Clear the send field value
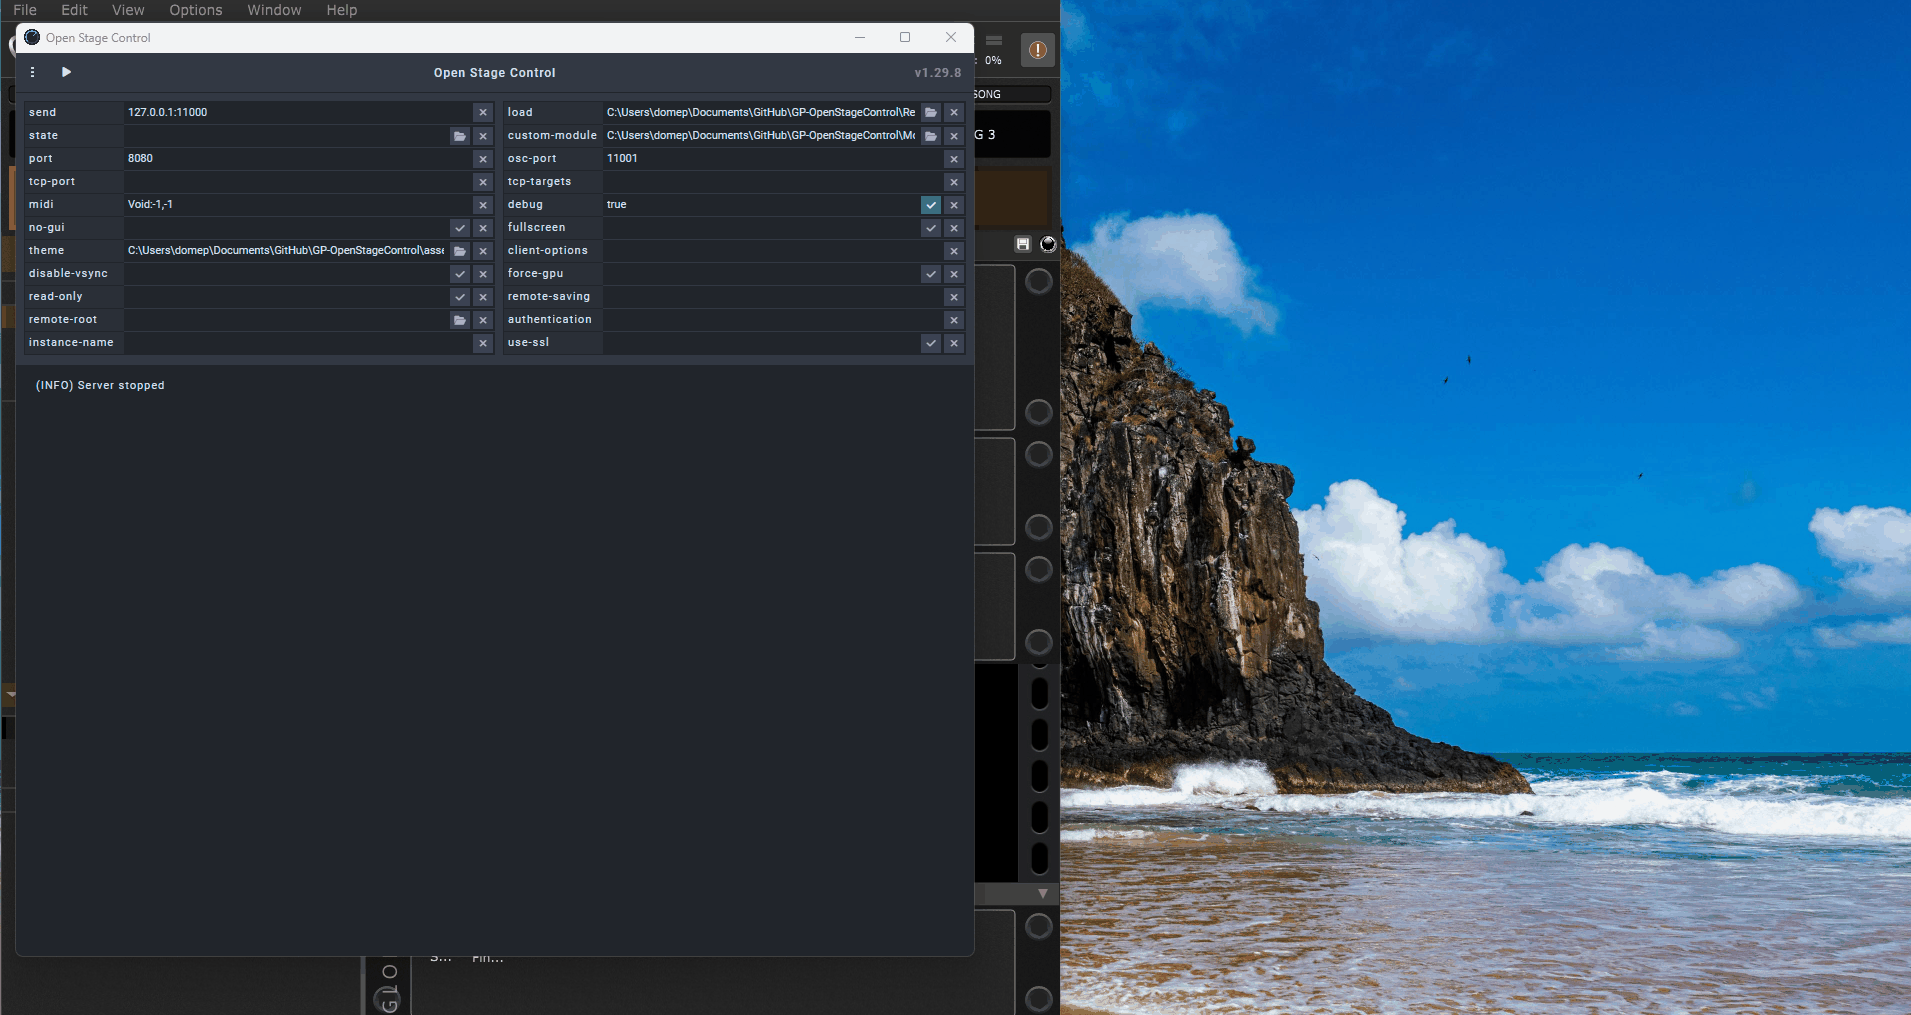The image size is (1911, 1015). tap(483, 113)
